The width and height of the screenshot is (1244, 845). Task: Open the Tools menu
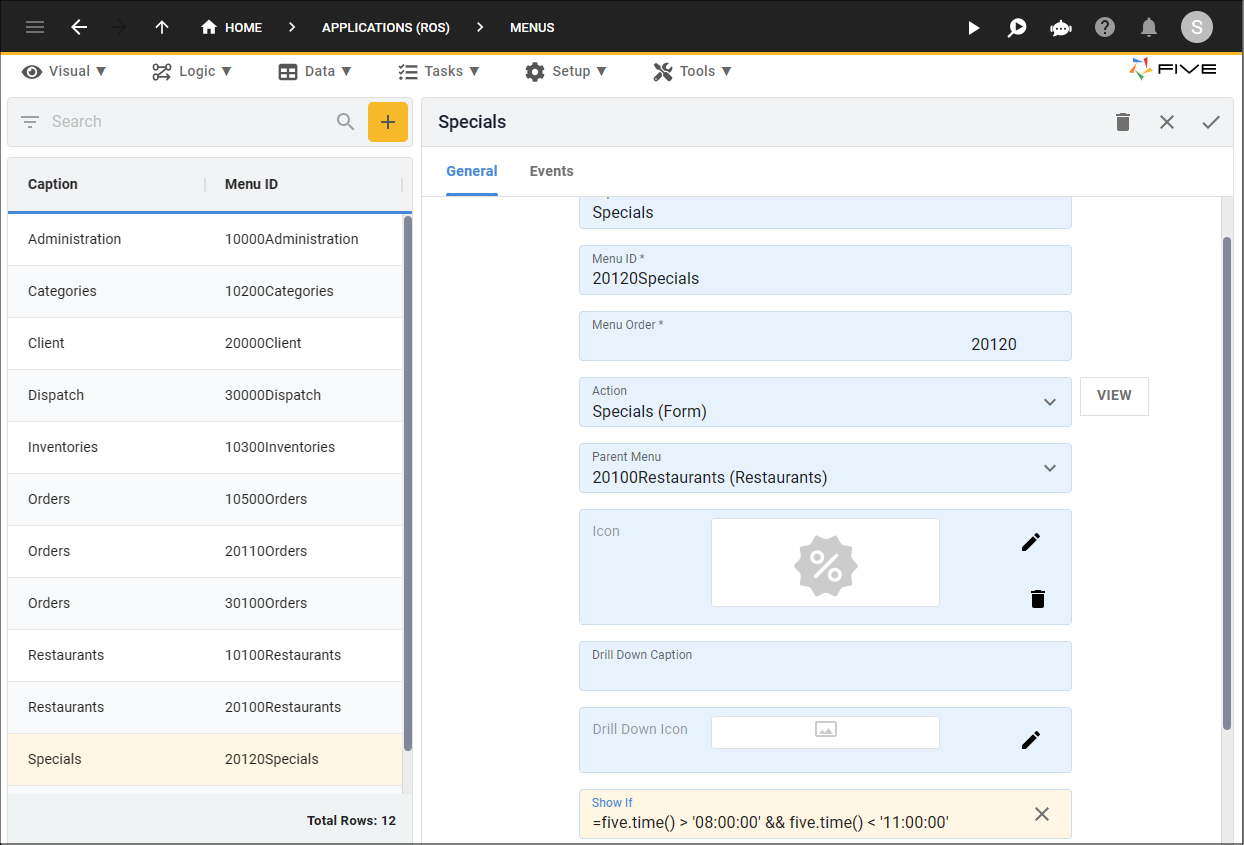pos(692,71)
